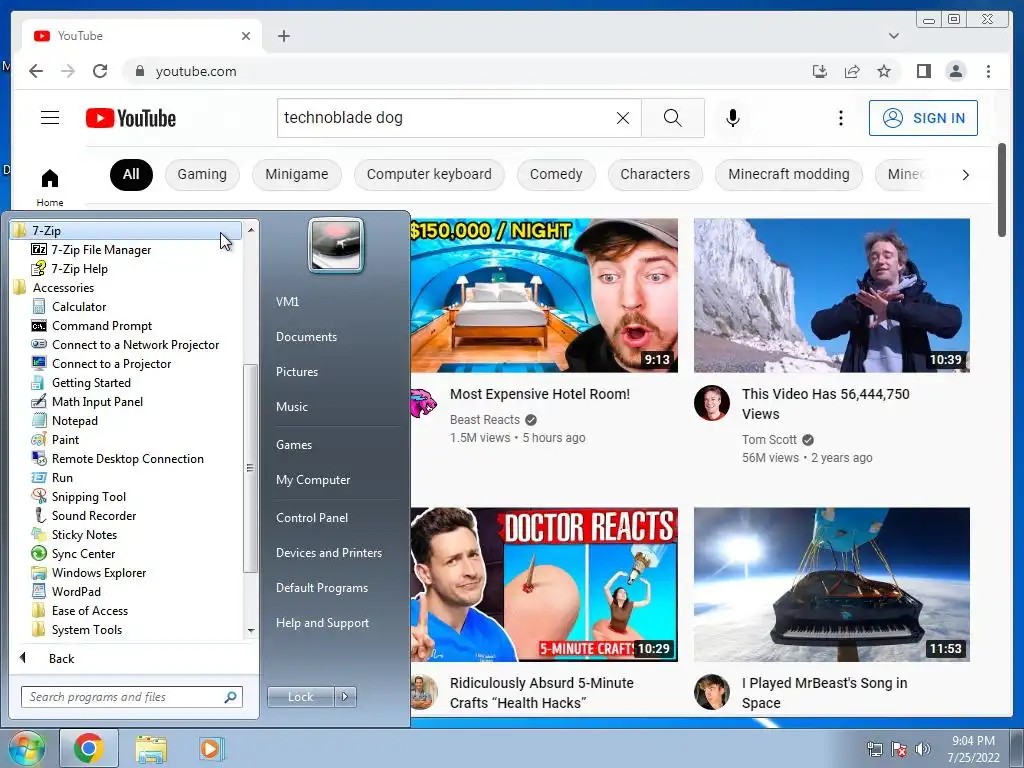The image size is (1024, 768).
Task: Select the Comedy filter chip
Action: (x=556, y=174)
